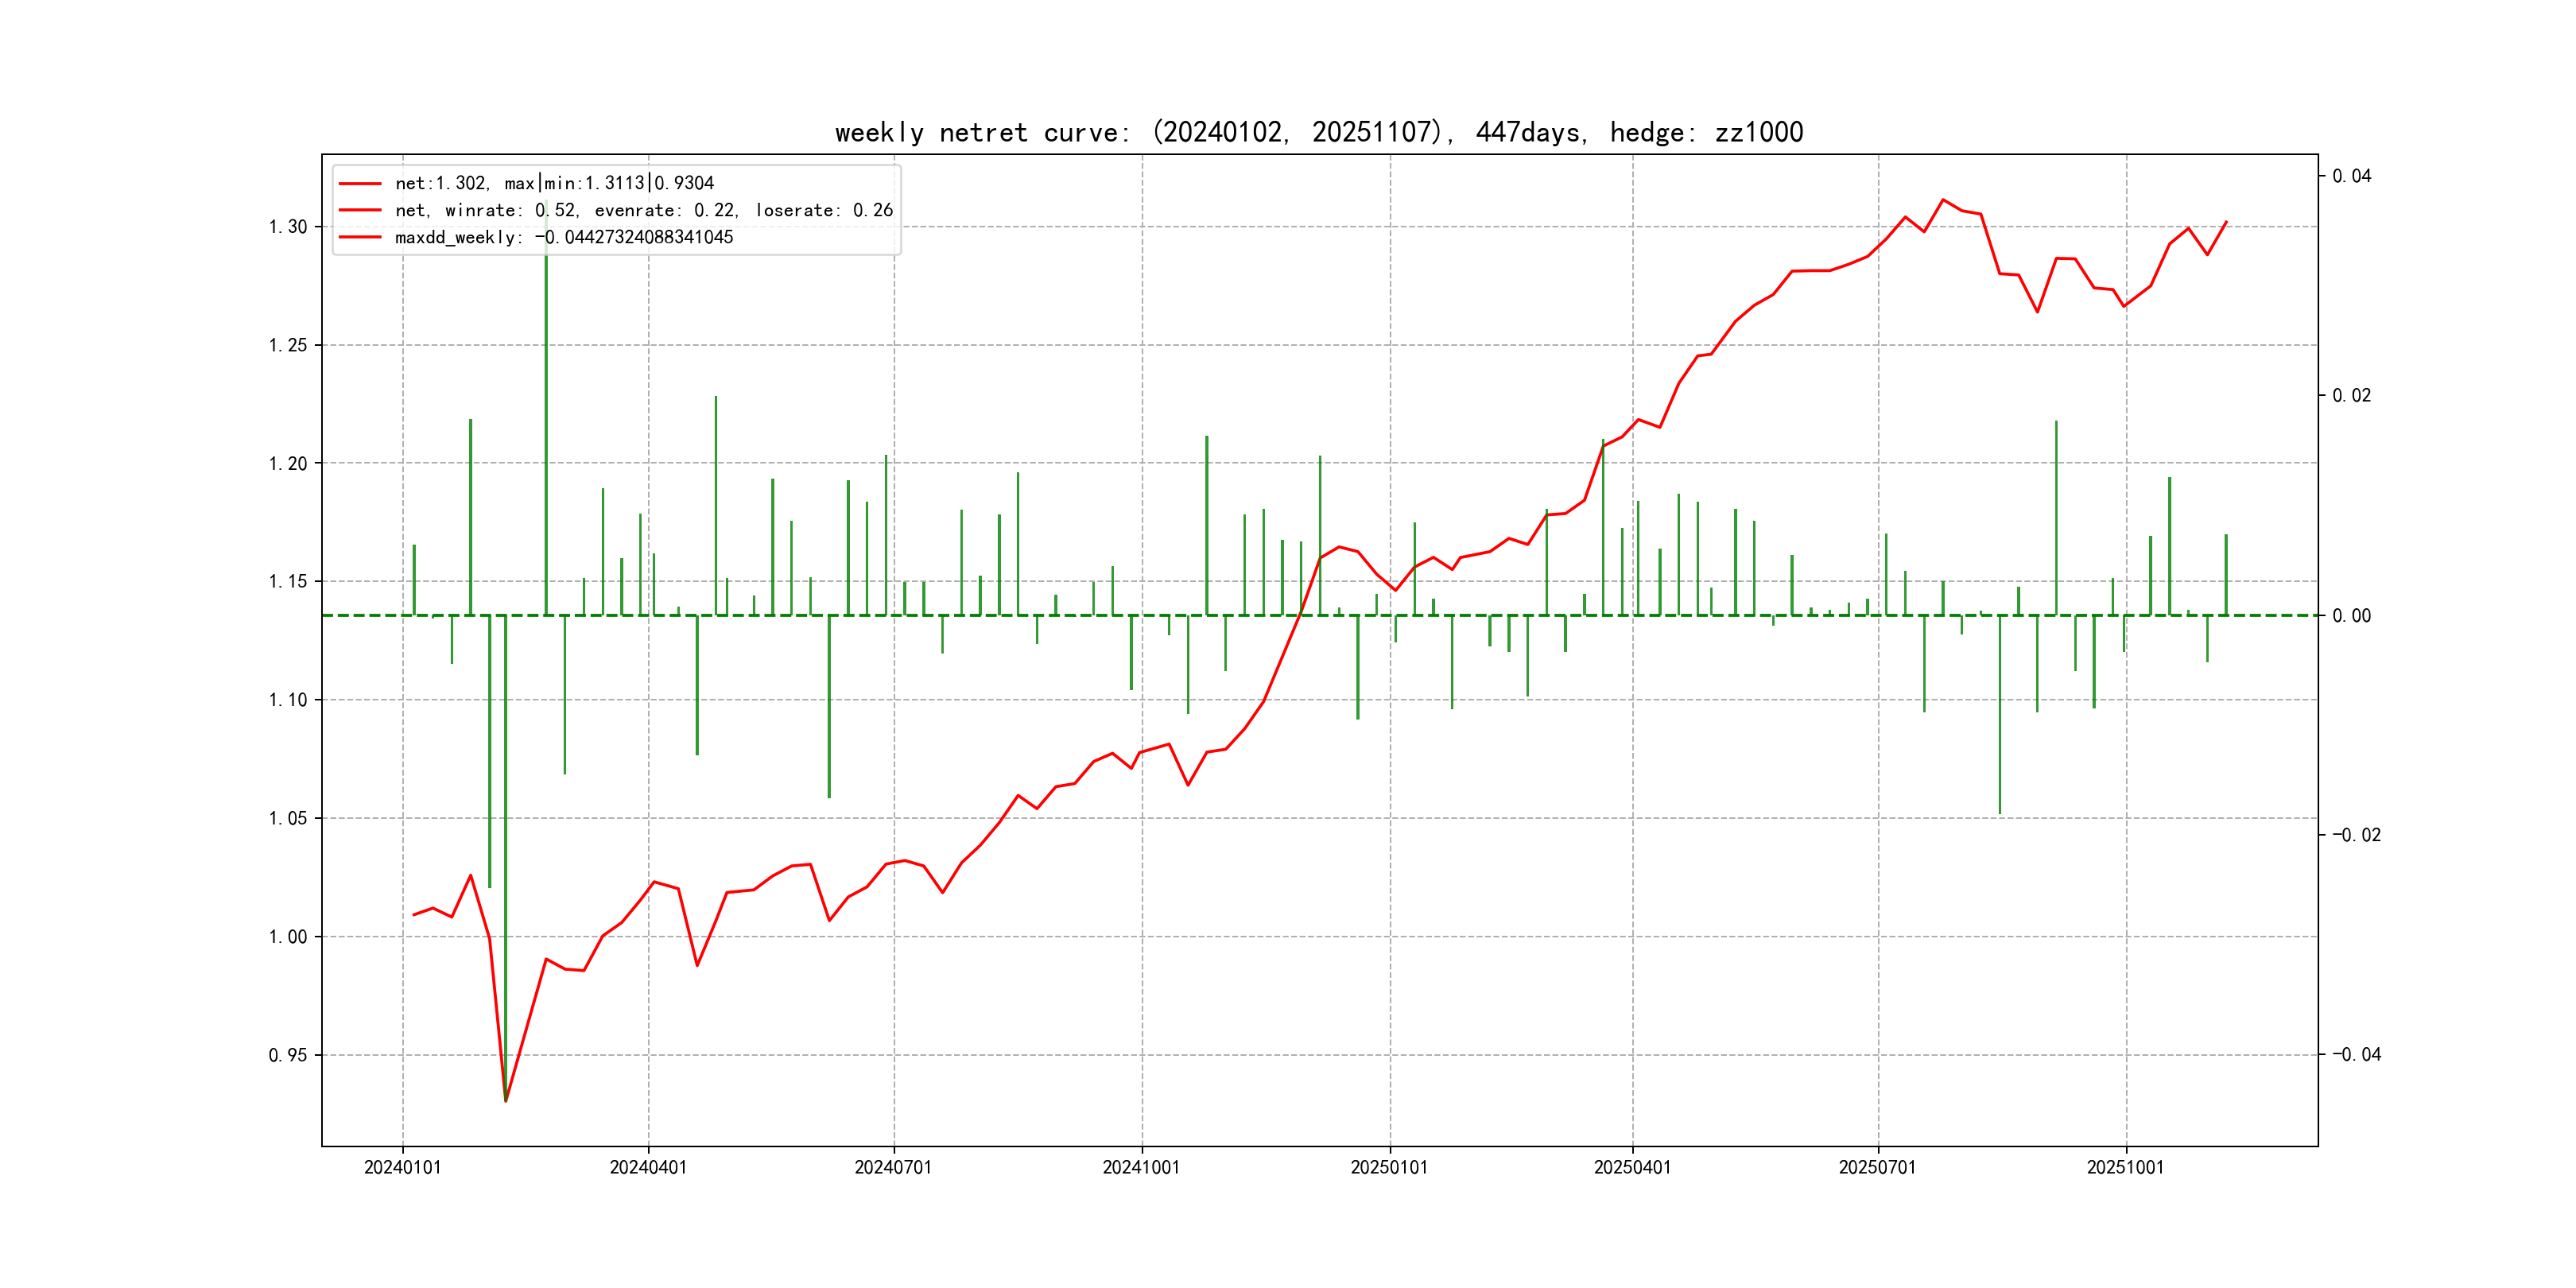This screenshot has height=1288, width=2576.
Task: Click the 20240101 x-axis date label
Action: point(402,1167)
